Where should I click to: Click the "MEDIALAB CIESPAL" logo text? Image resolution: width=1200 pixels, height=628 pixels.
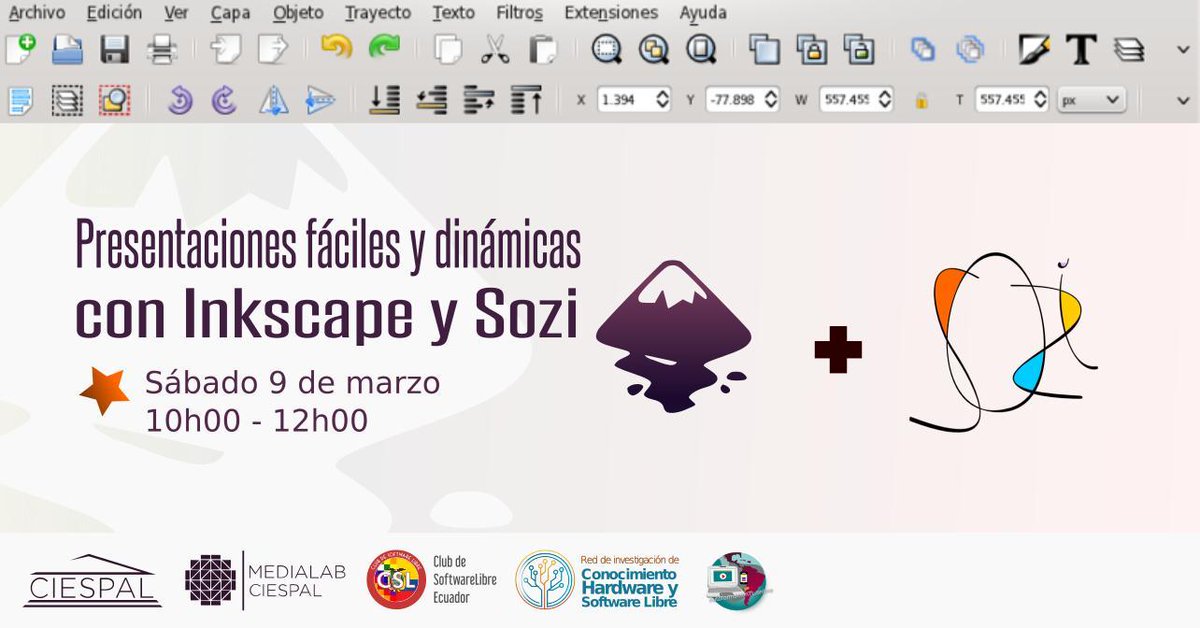point(297,580)
